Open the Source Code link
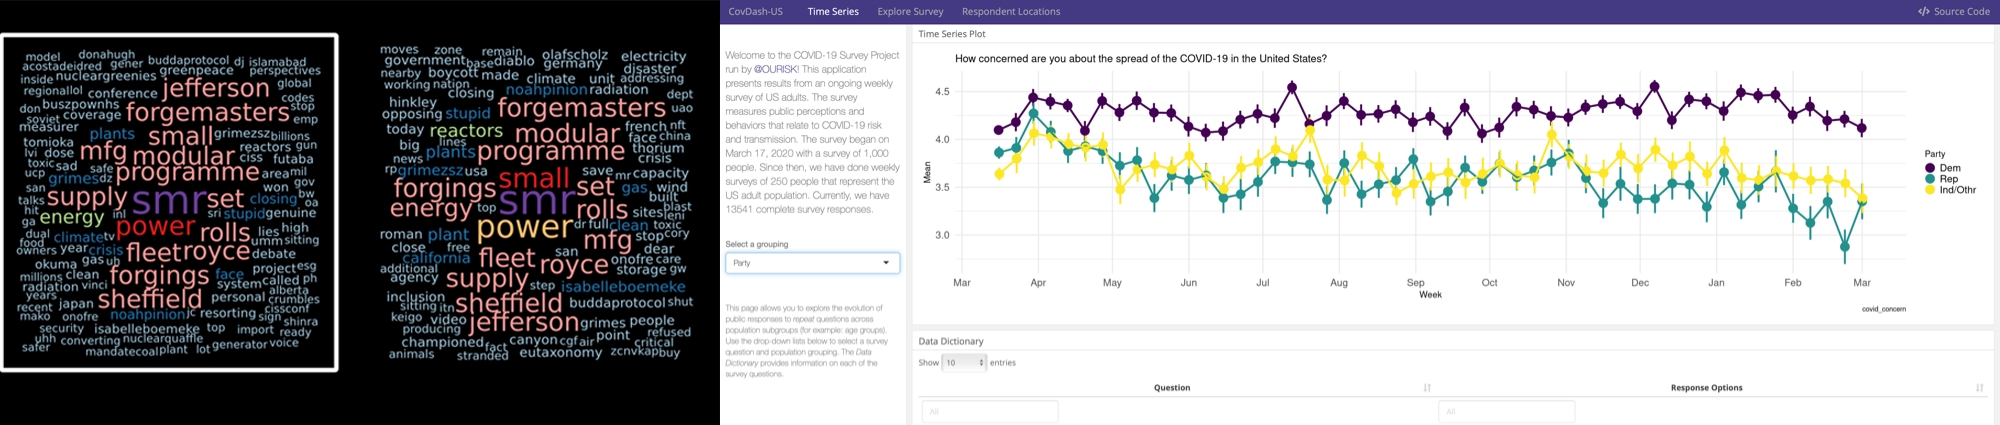Screen dimensions: 2000x425 click(1953, 12)
